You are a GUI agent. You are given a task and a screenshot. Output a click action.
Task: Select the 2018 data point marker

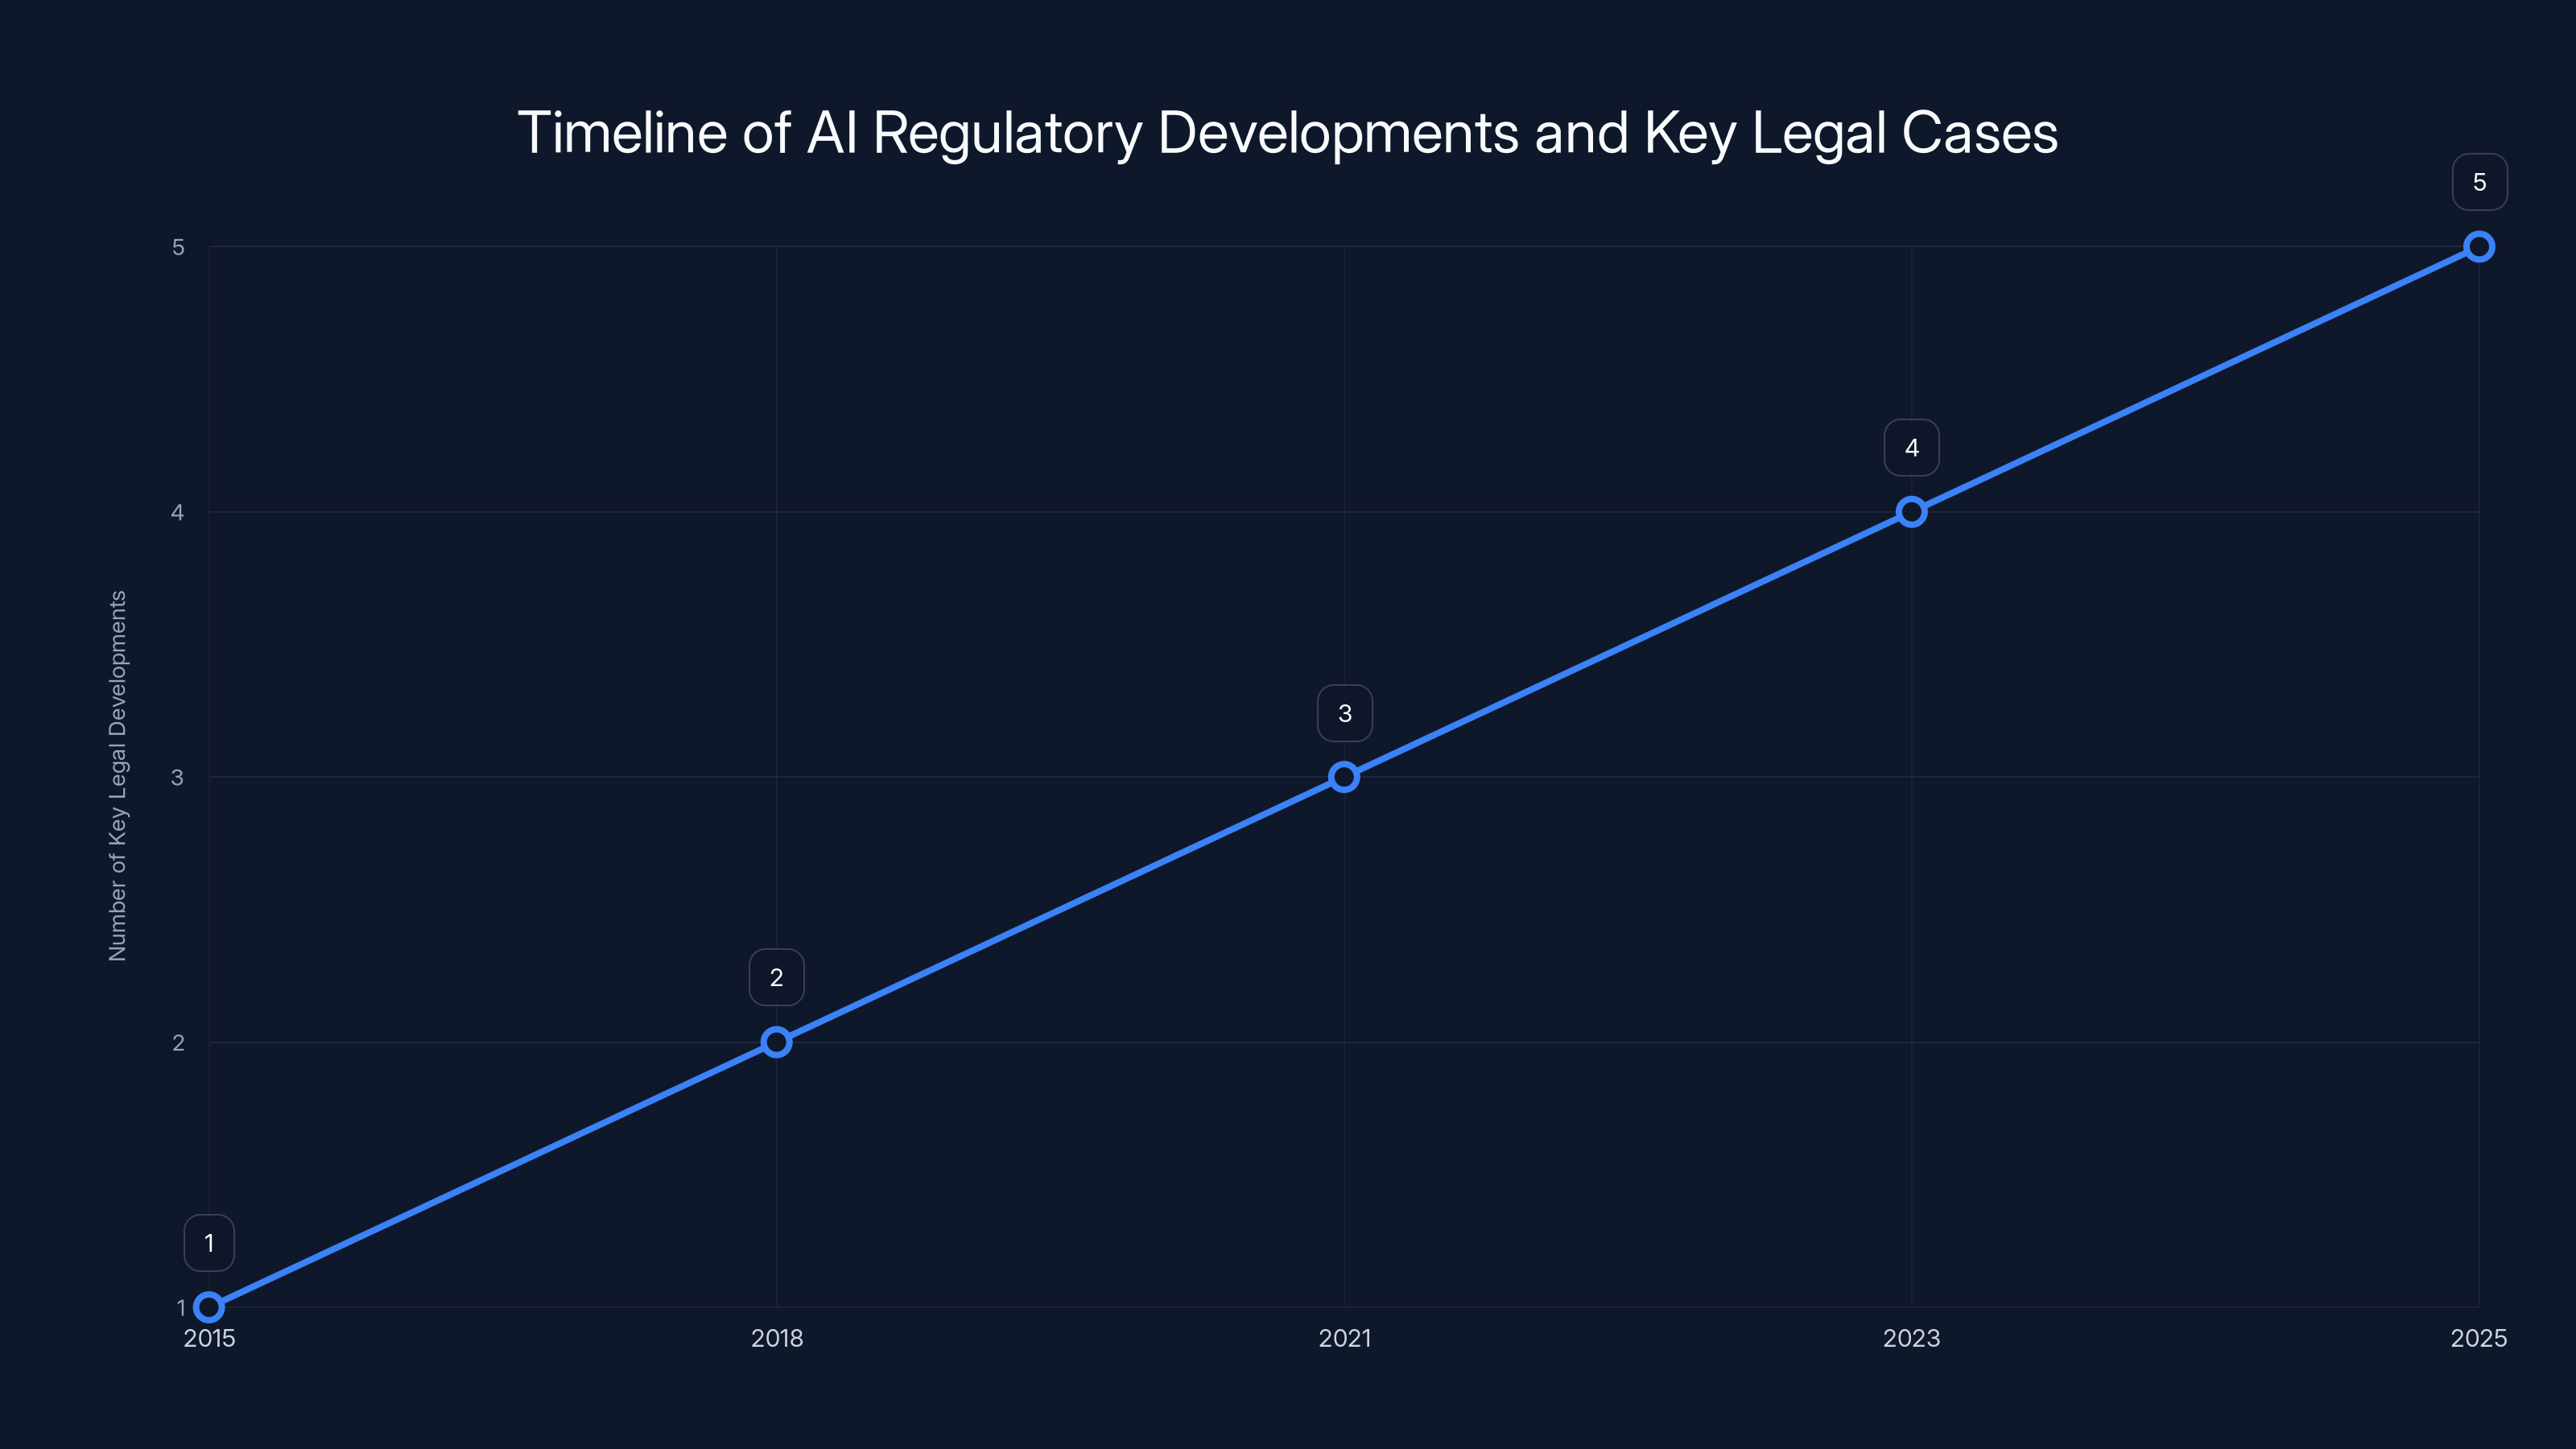click(x=777, y=1040)
